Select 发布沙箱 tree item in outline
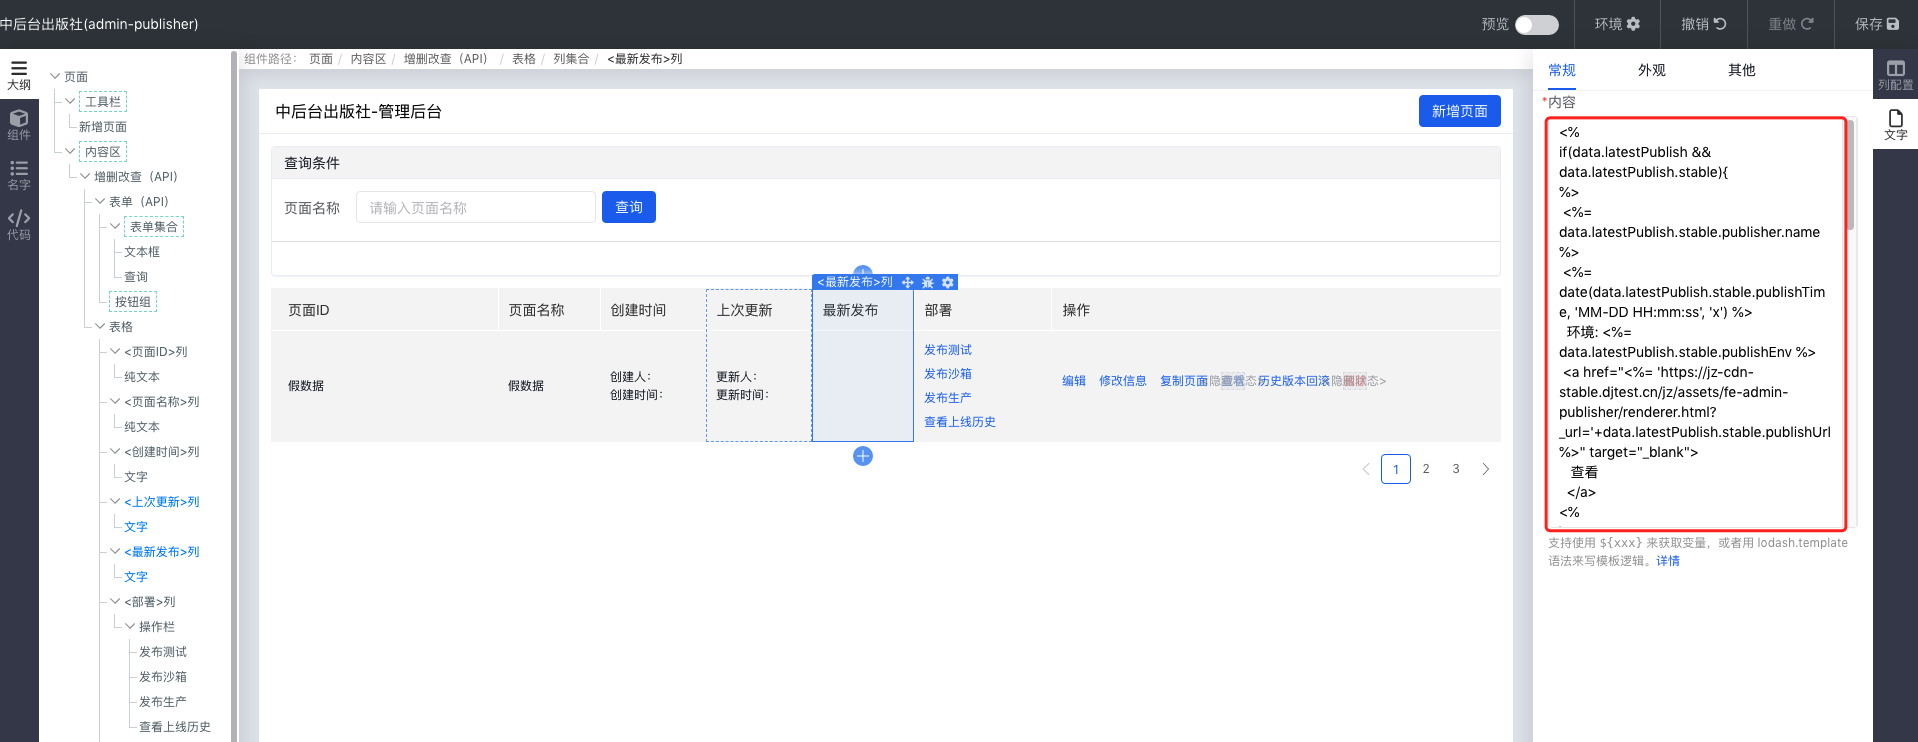Screen dimensions: 1918x742 pos(163,677)
